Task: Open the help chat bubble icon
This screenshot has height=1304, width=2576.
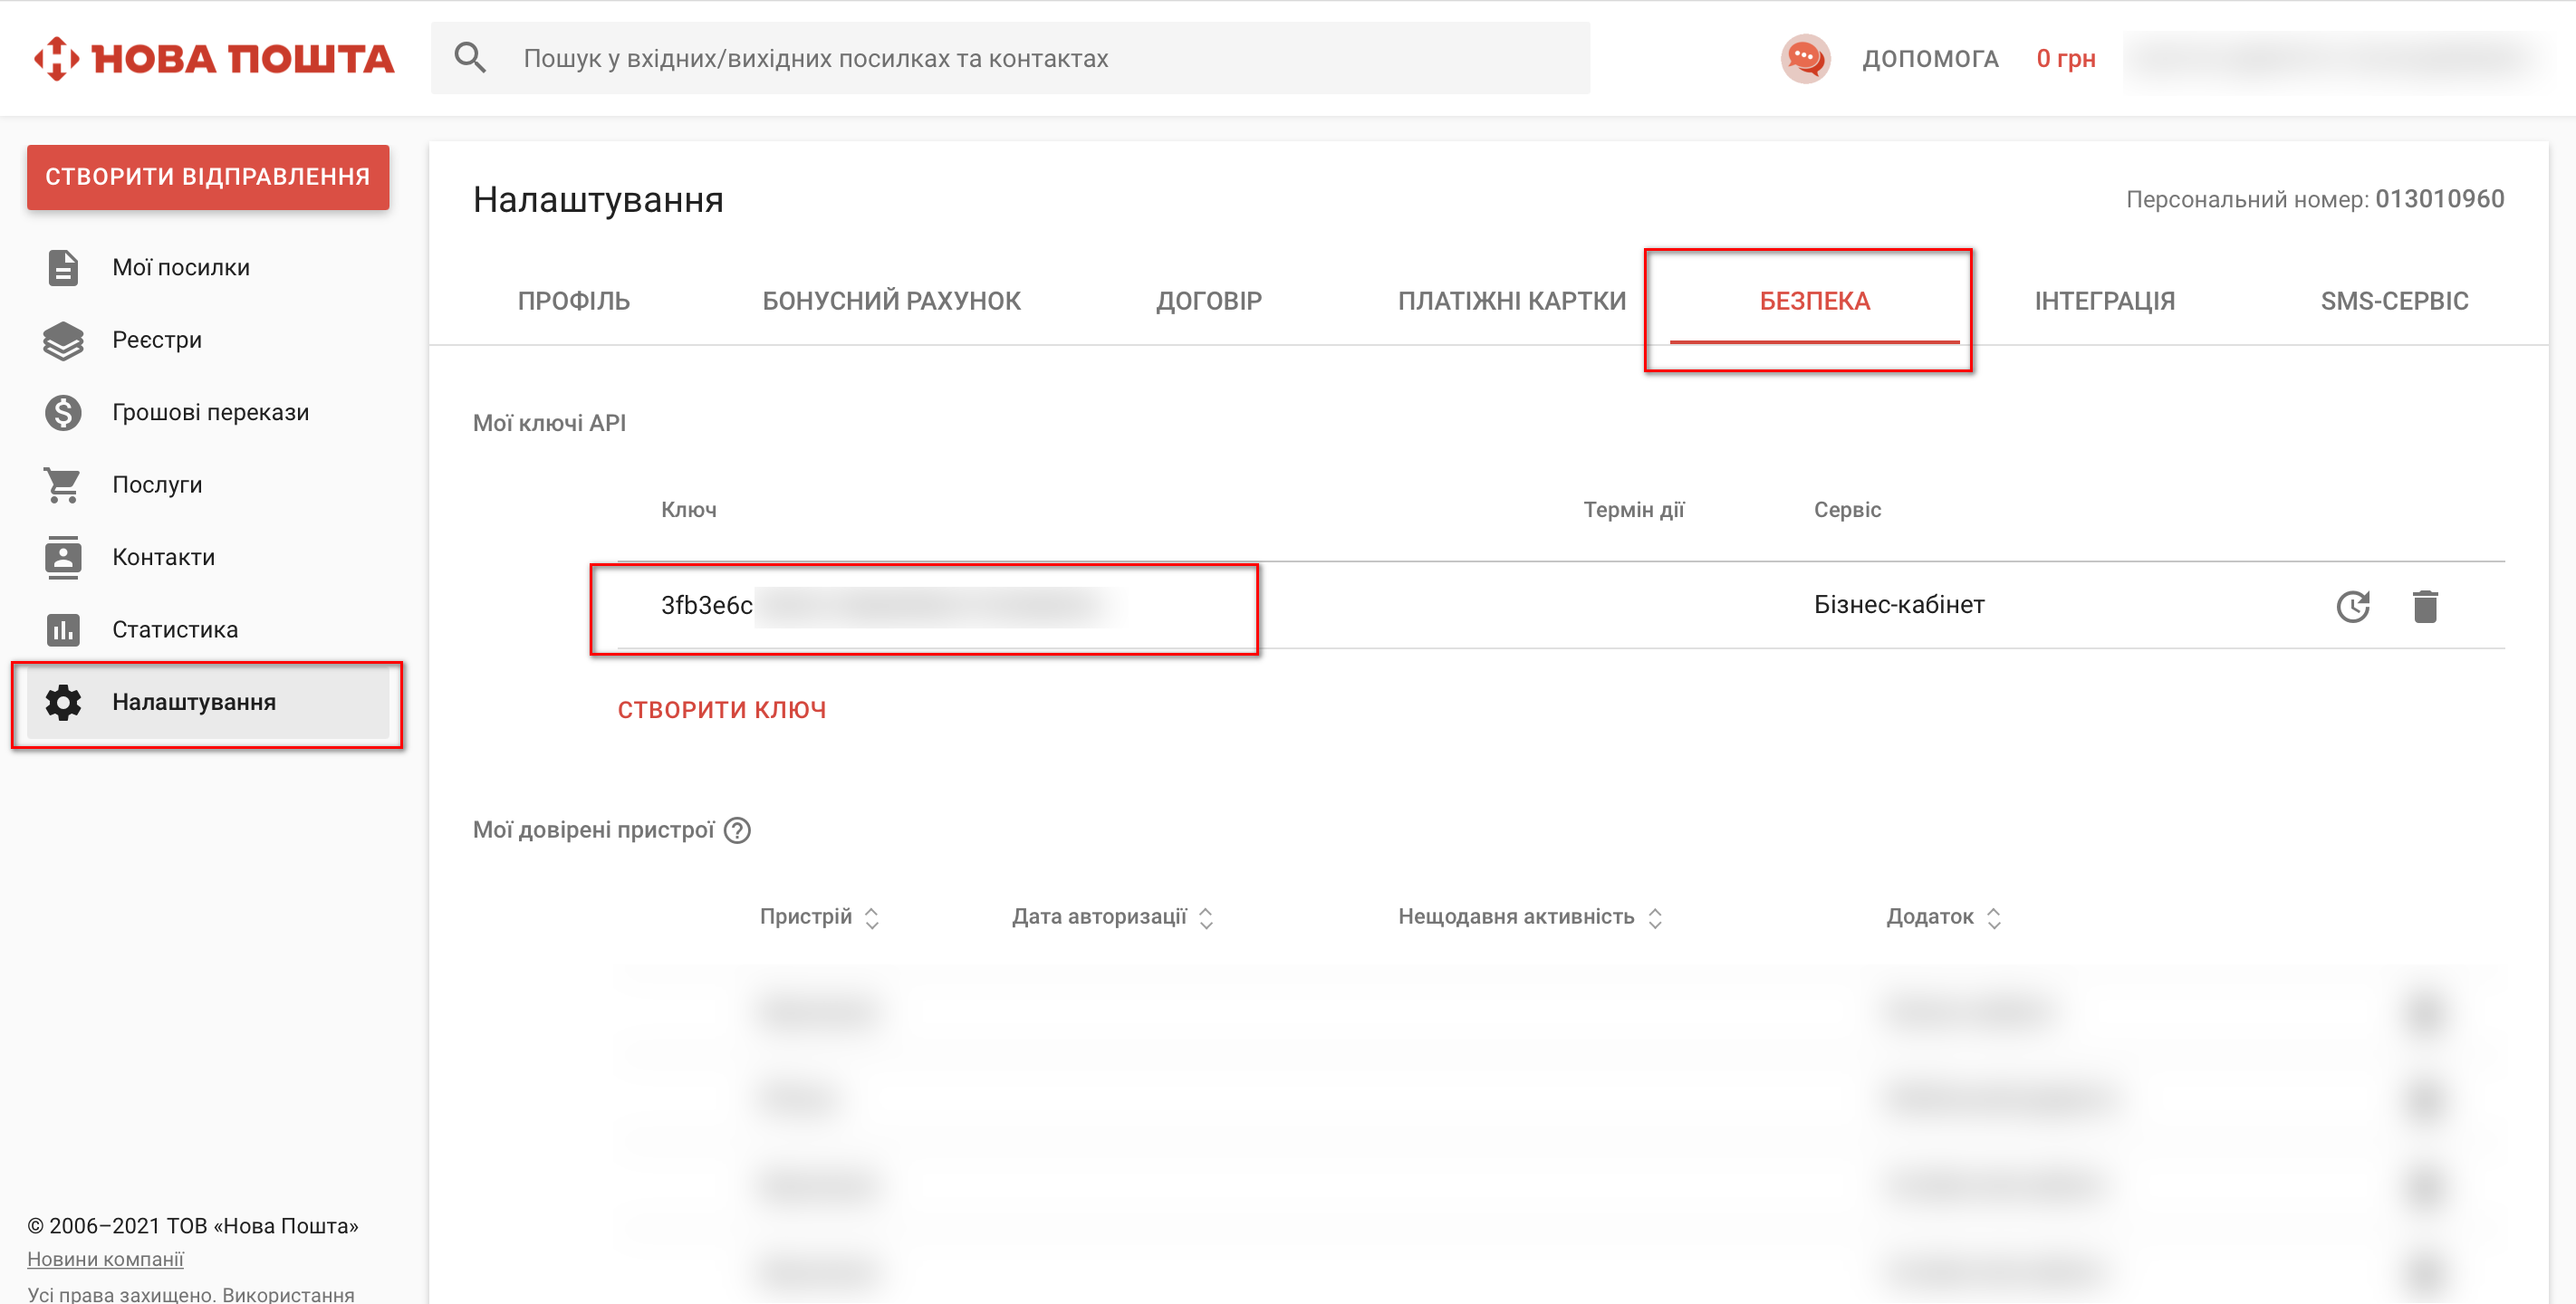Action: [x=1805, y=58]
